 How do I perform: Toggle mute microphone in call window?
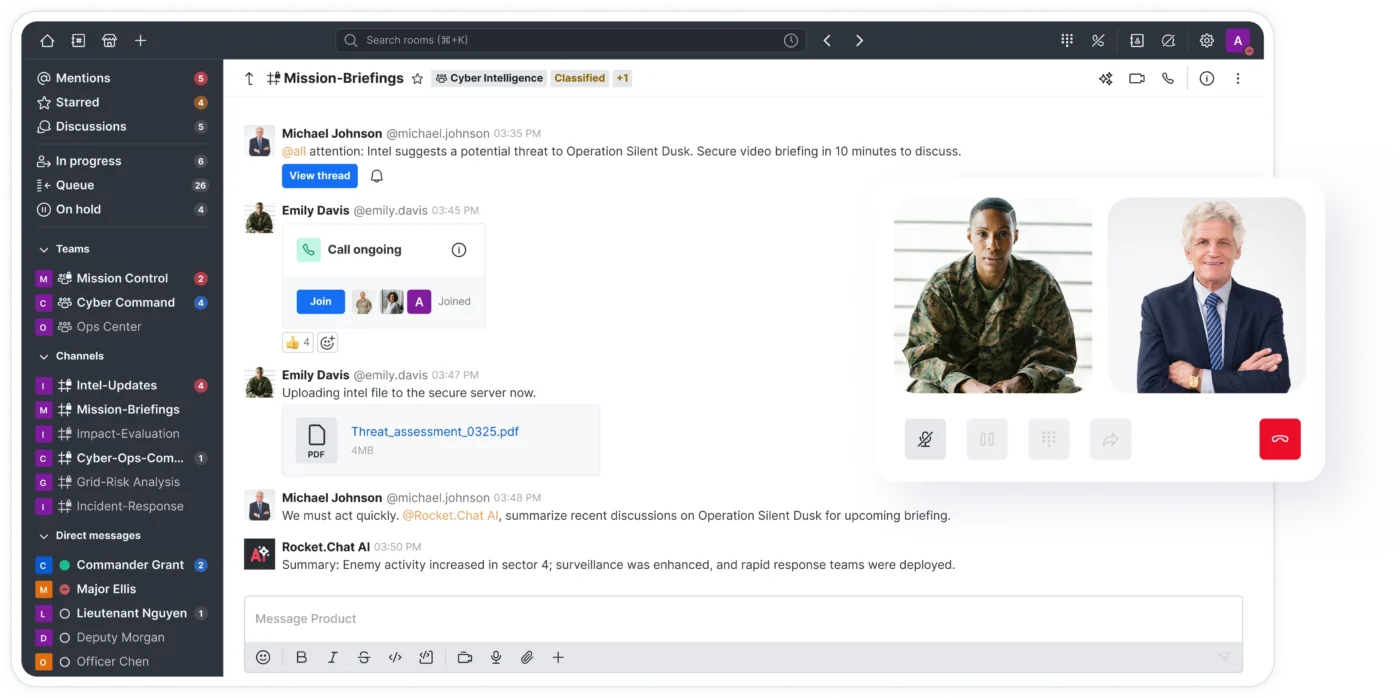925,439
